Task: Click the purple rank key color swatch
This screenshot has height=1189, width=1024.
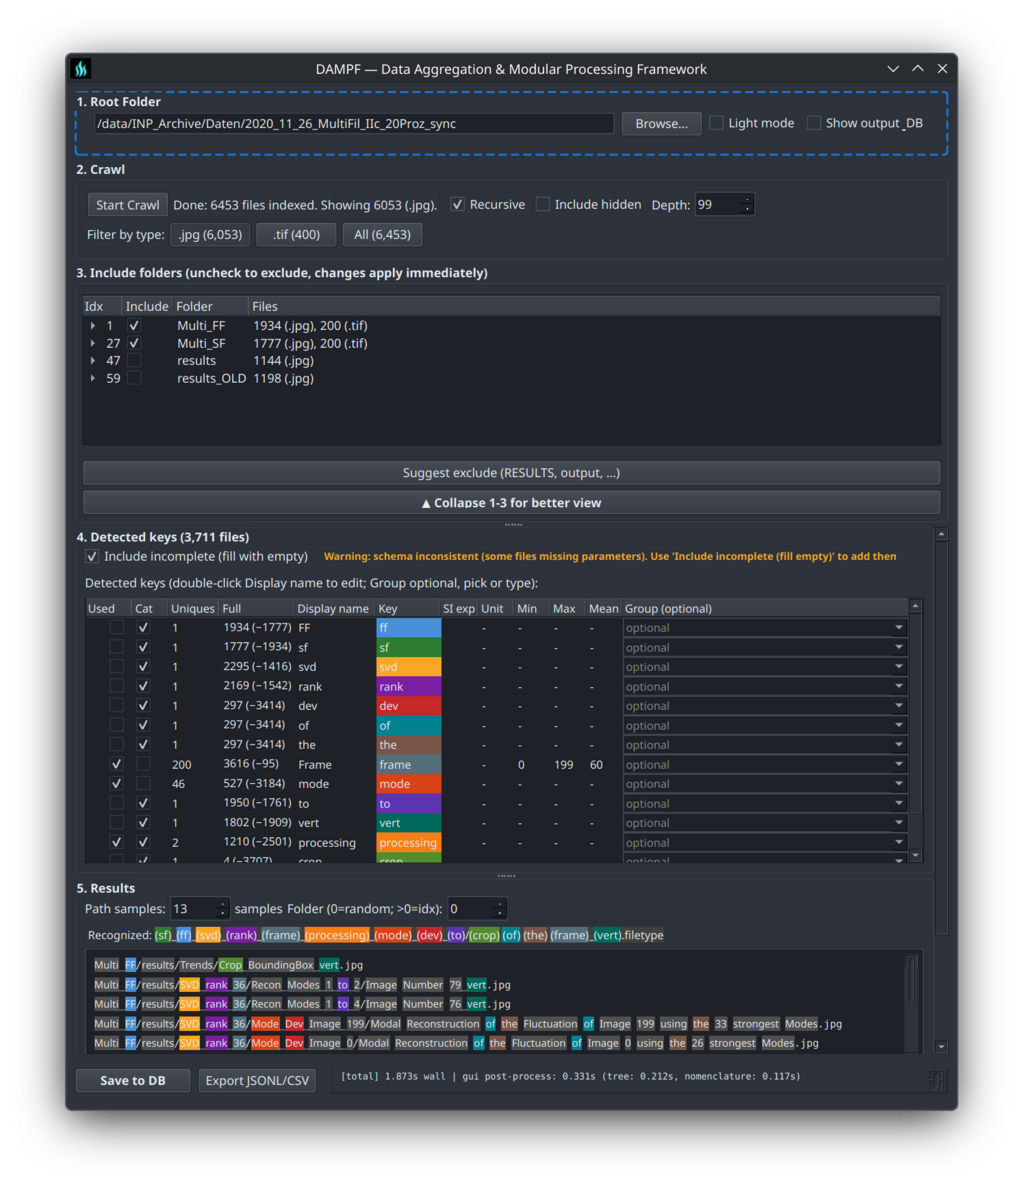Action: tap(409, 686)
